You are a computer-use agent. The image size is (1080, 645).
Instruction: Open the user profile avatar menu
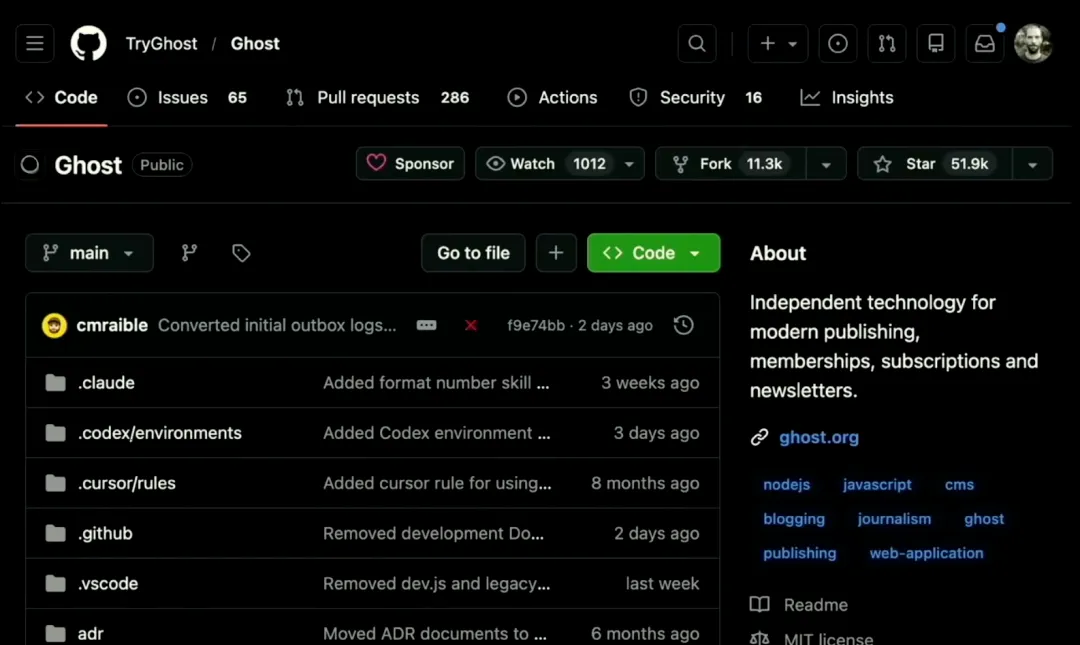tap(1033, 43)
